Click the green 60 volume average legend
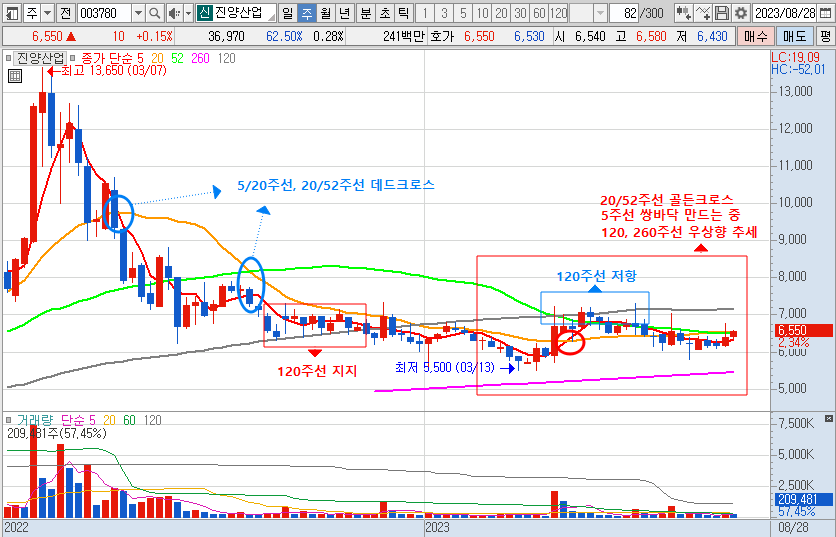The width and height of the screenshot is (836, 537). click(x=130, y=420)
